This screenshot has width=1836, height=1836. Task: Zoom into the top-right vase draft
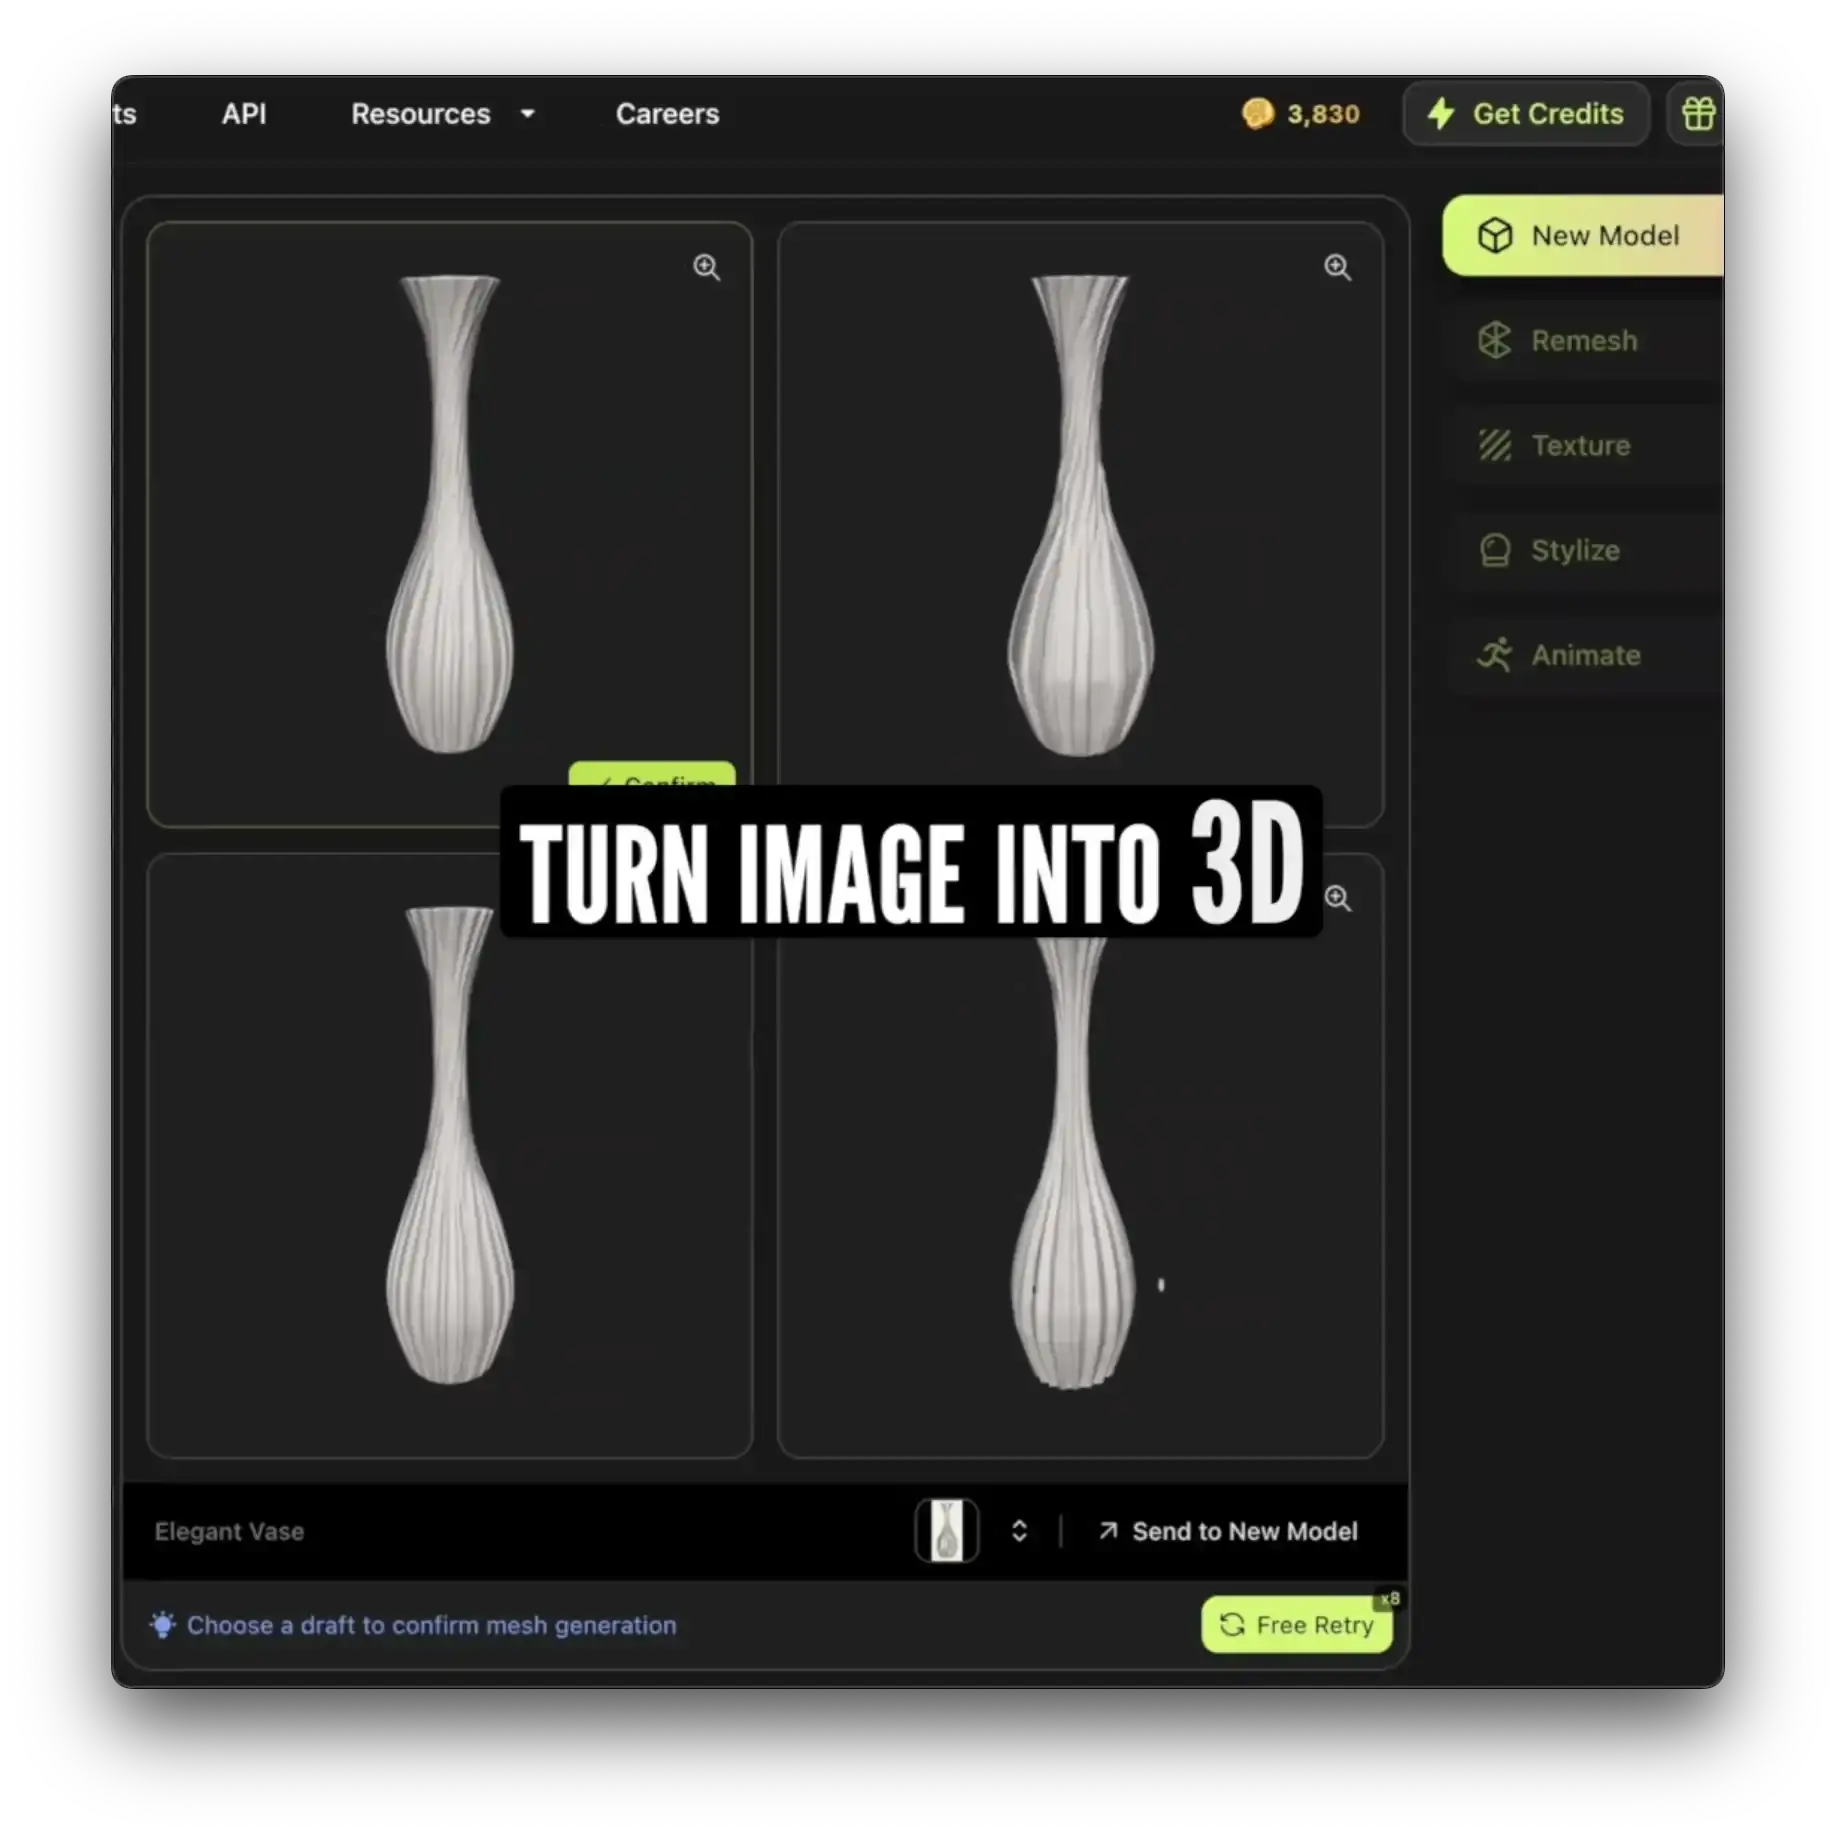click(1339, 267)
